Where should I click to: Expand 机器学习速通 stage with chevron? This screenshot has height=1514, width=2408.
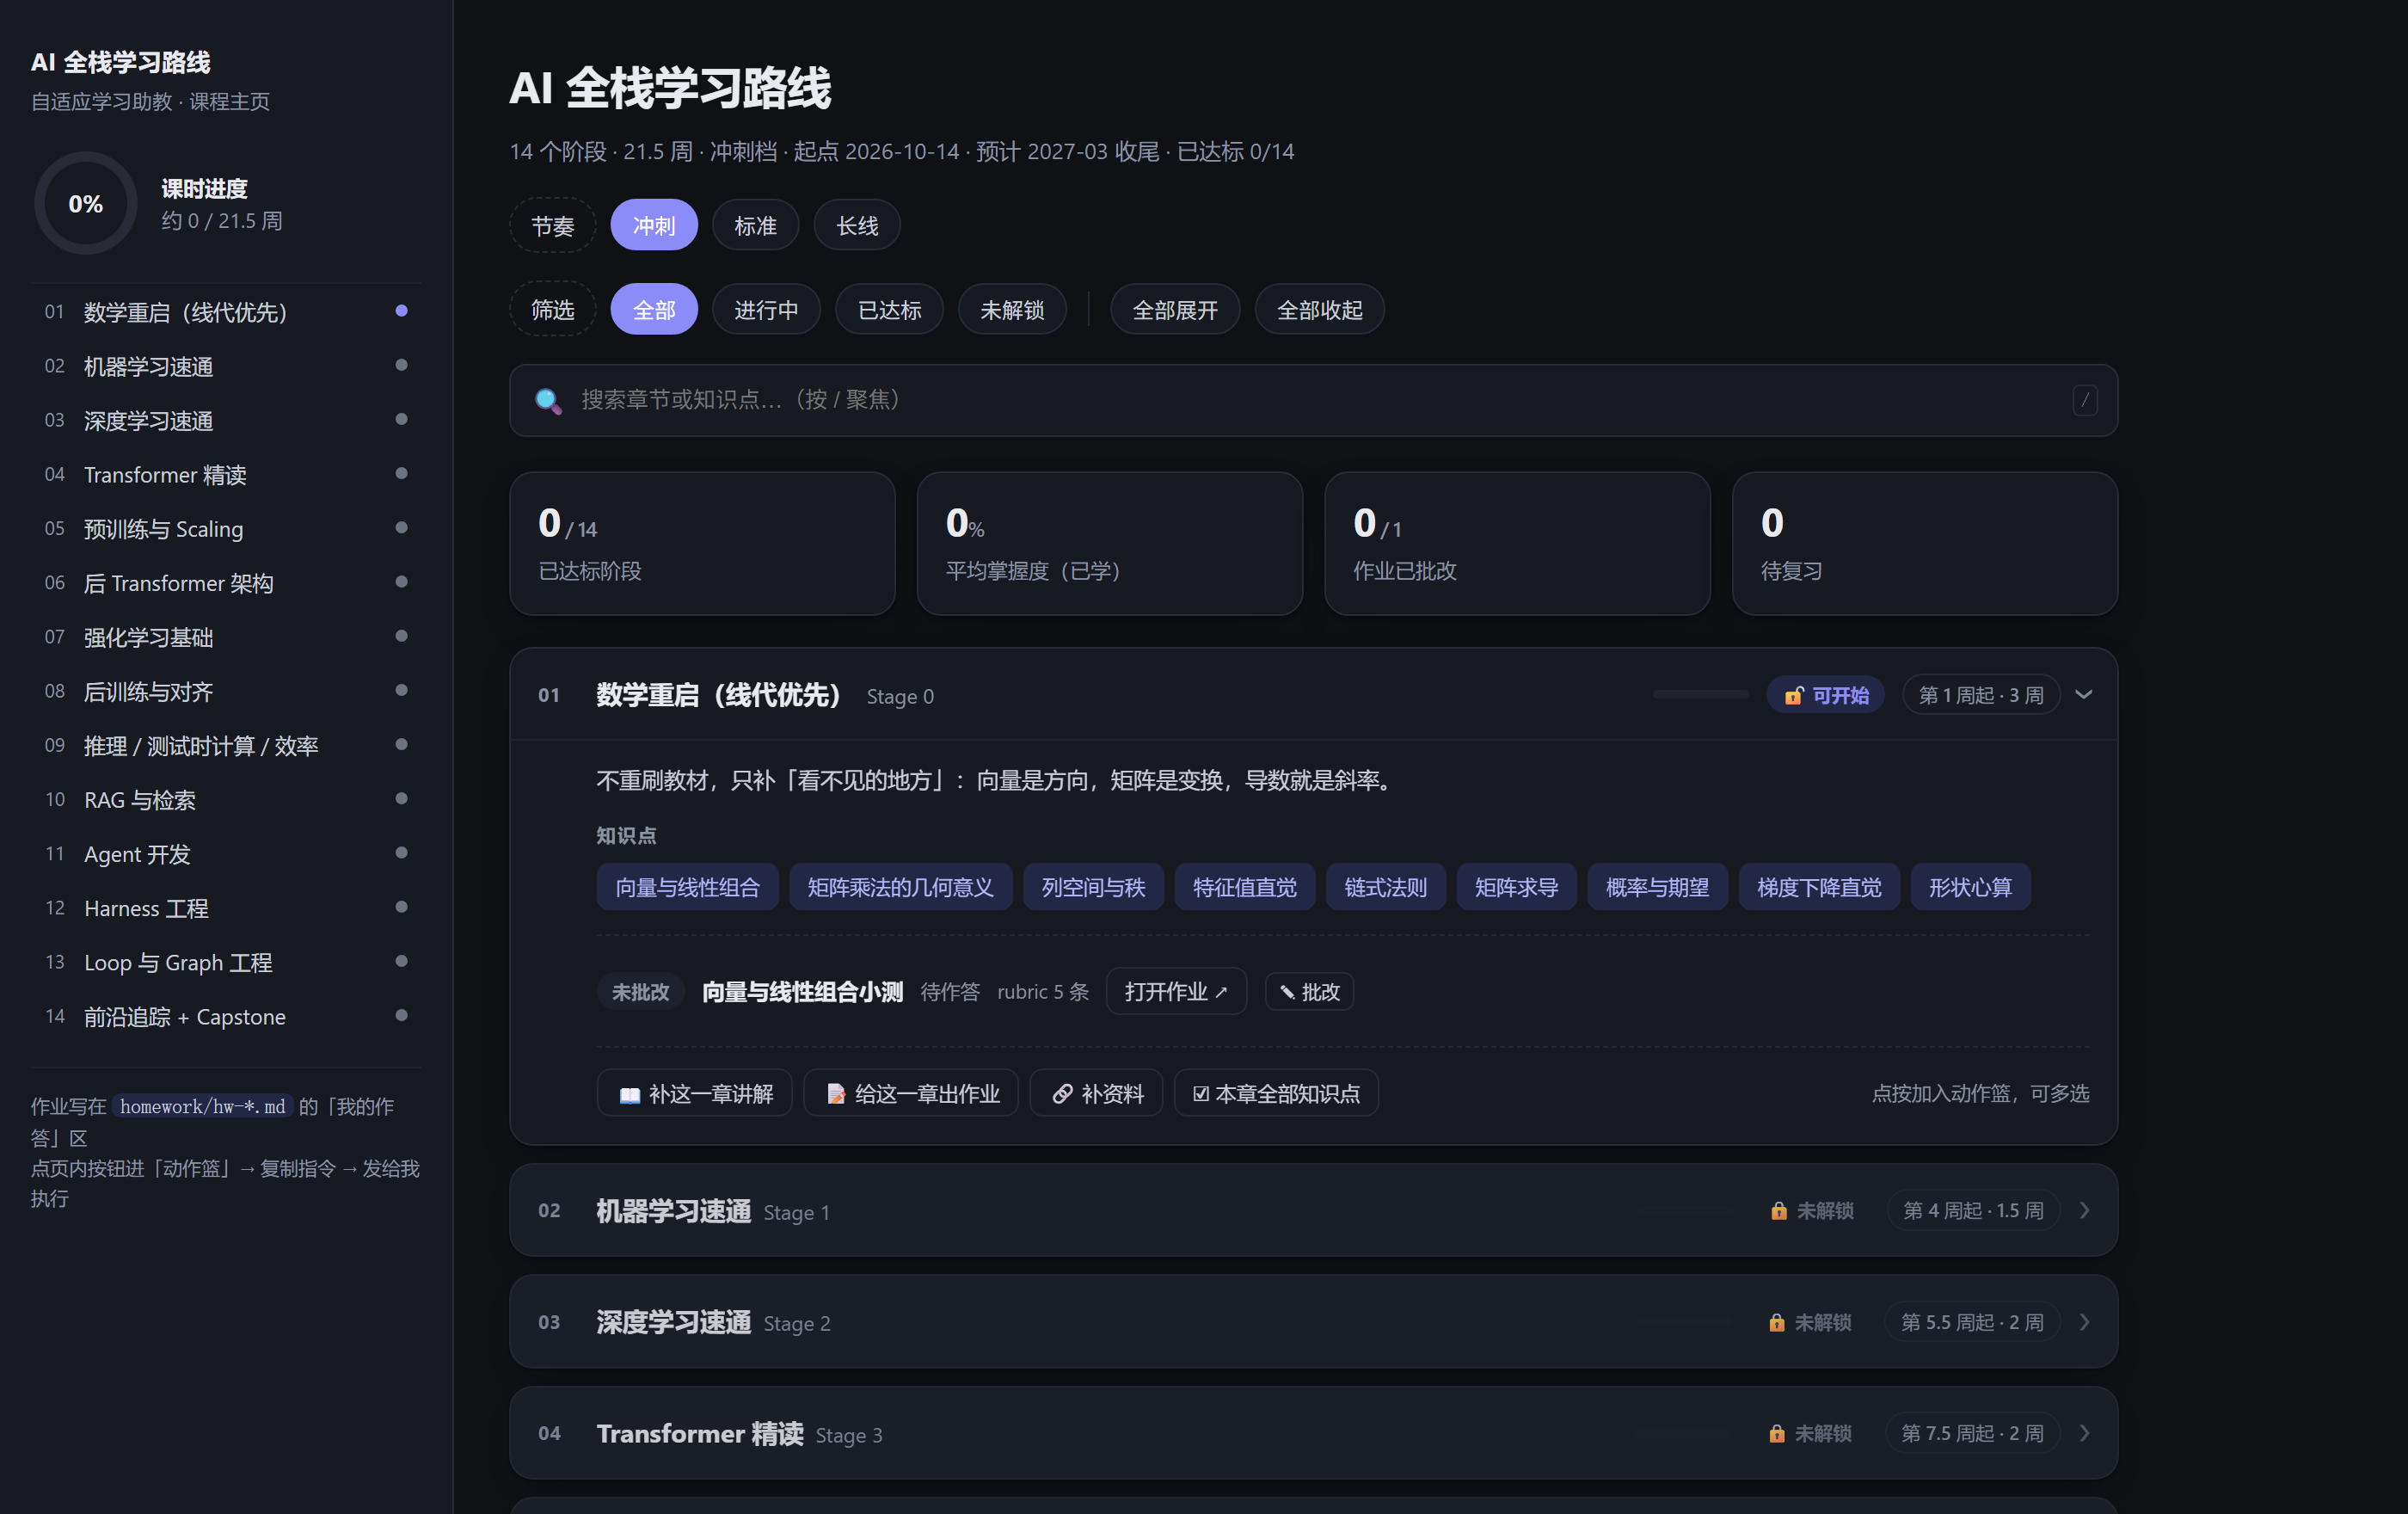2085,1211
